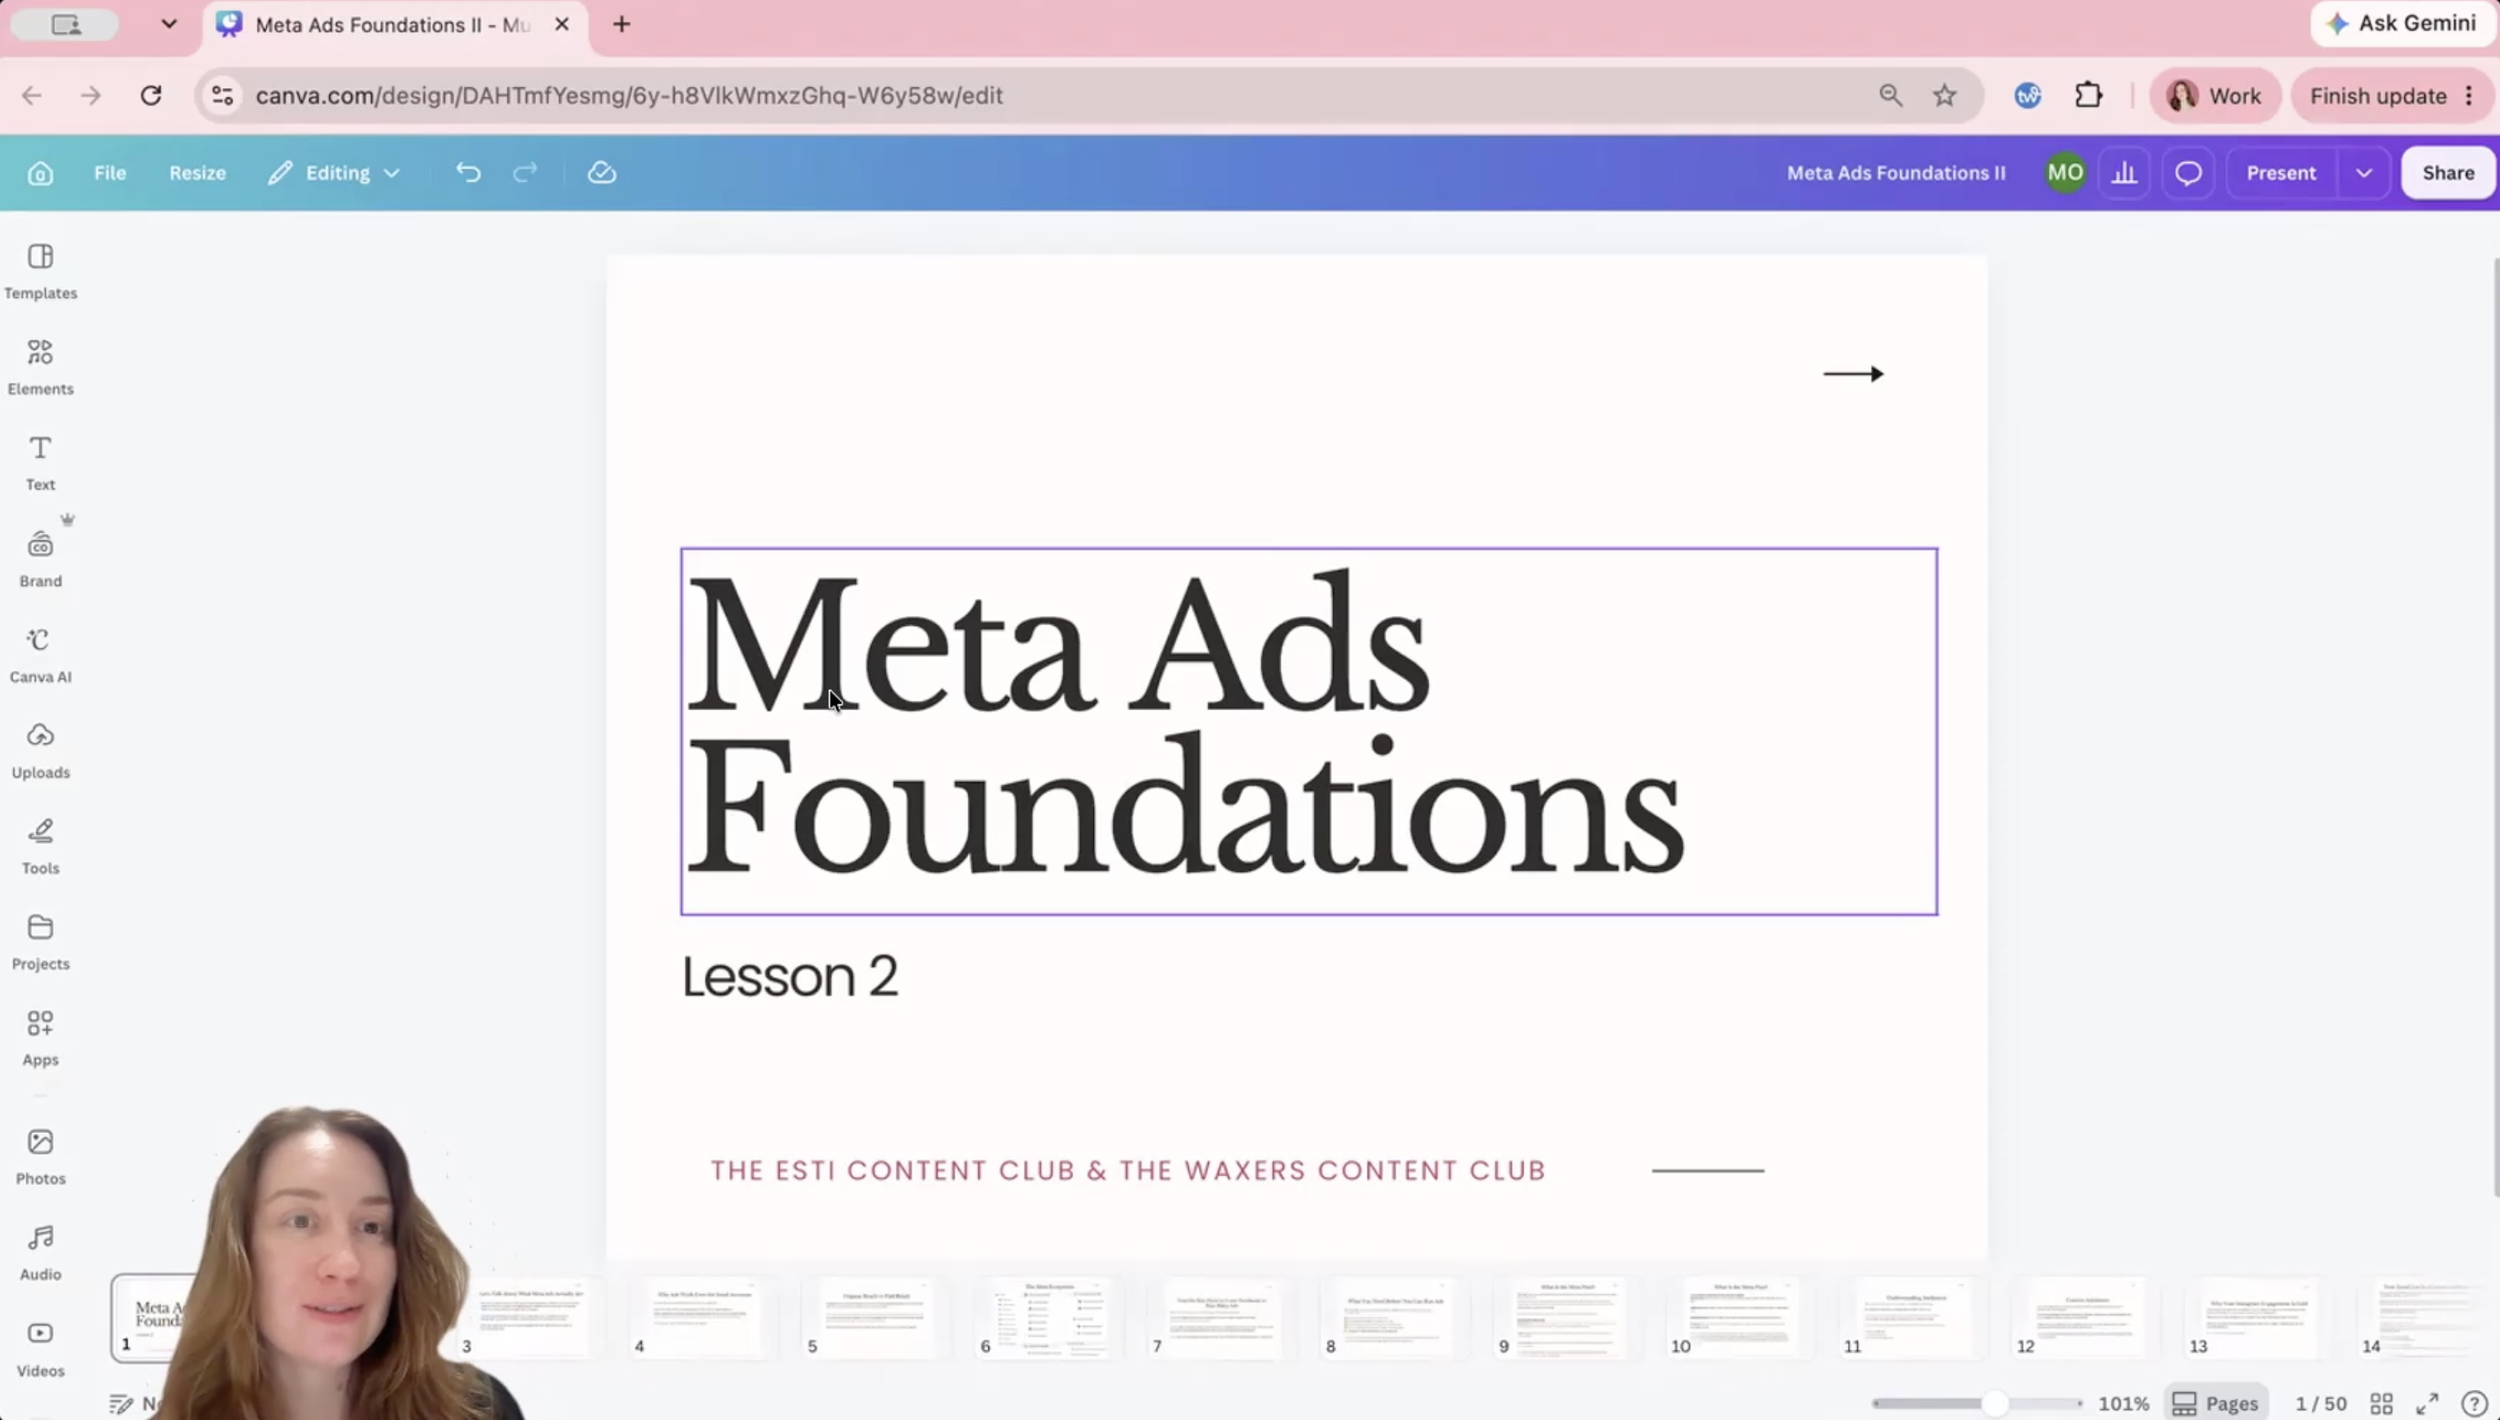The height and width of the screenshot is (1420, 2500).
Task: Open the Elements panel
Action: (40, 366)
